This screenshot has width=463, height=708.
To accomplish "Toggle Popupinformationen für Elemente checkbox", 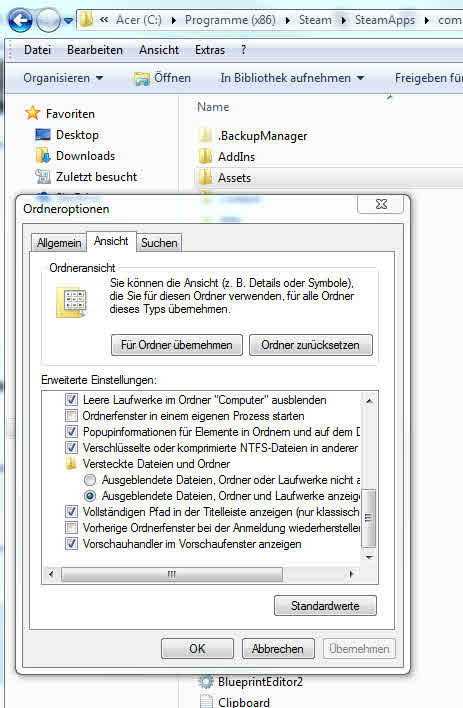I will tap(71, 432).
